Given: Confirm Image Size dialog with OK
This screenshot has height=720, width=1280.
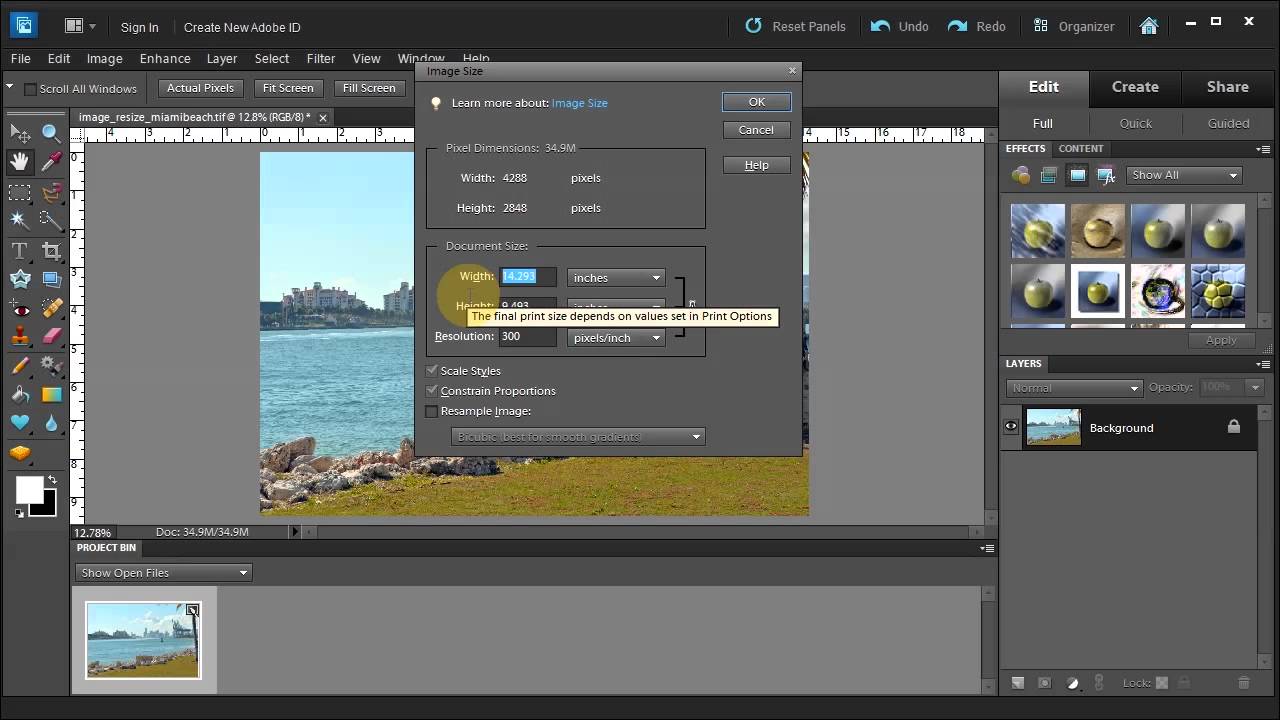Looking at the screenshot, I should coord(757,102).
